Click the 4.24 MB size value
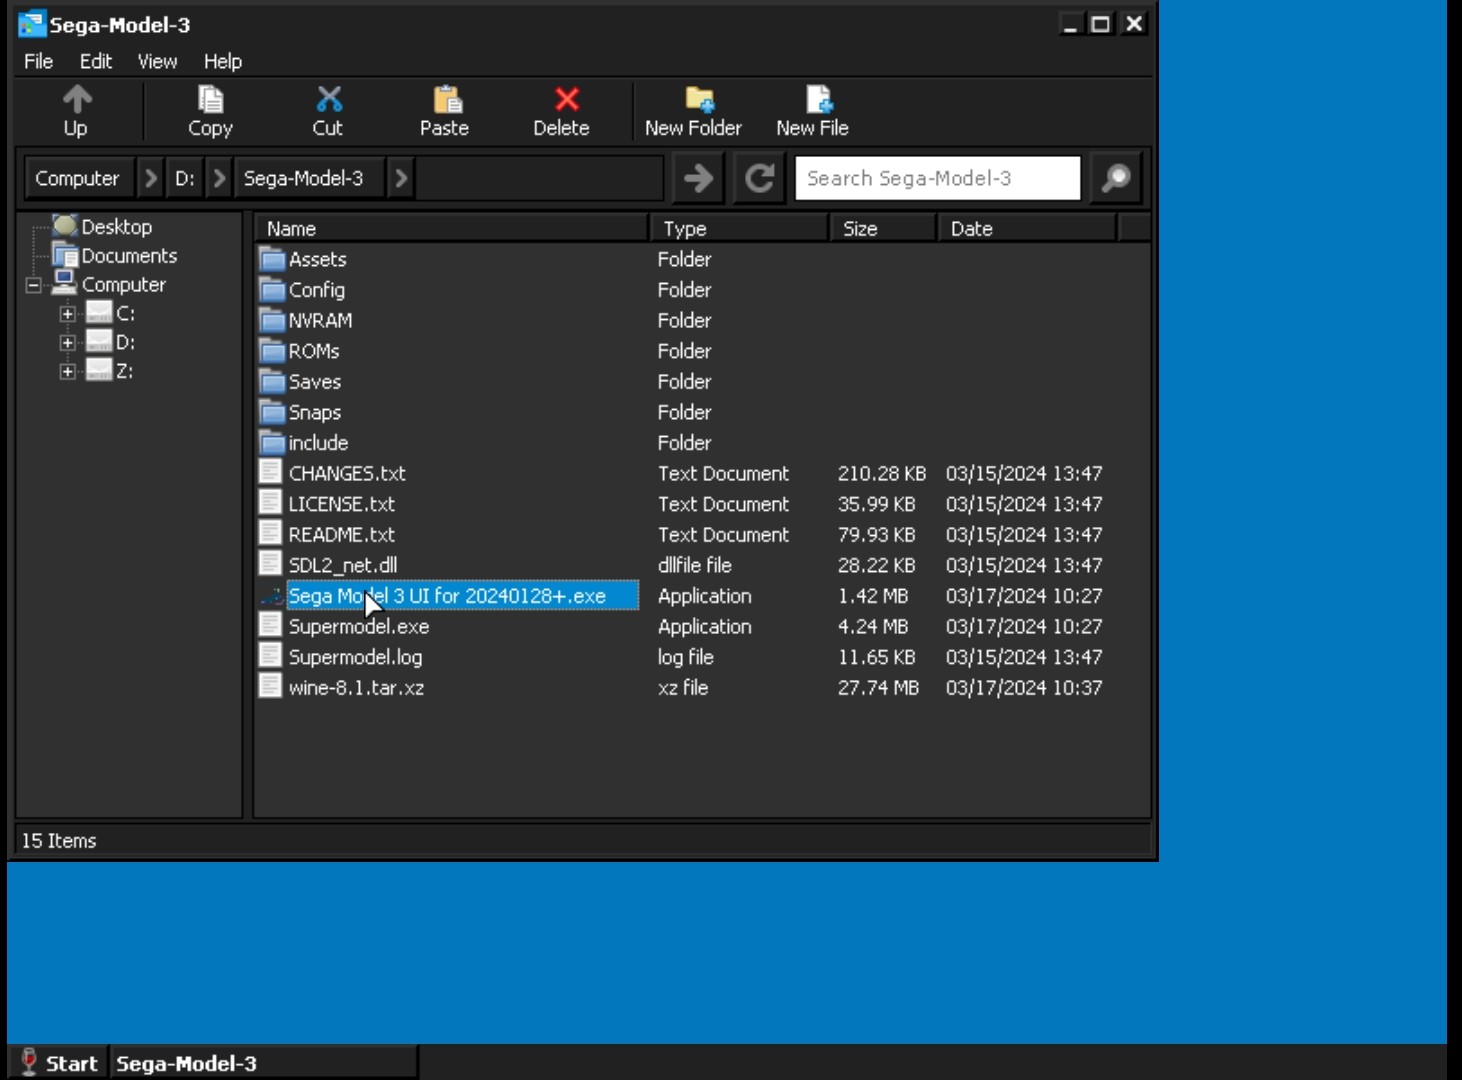Viewport: 1462px width, 1080px height. point(874,626)
